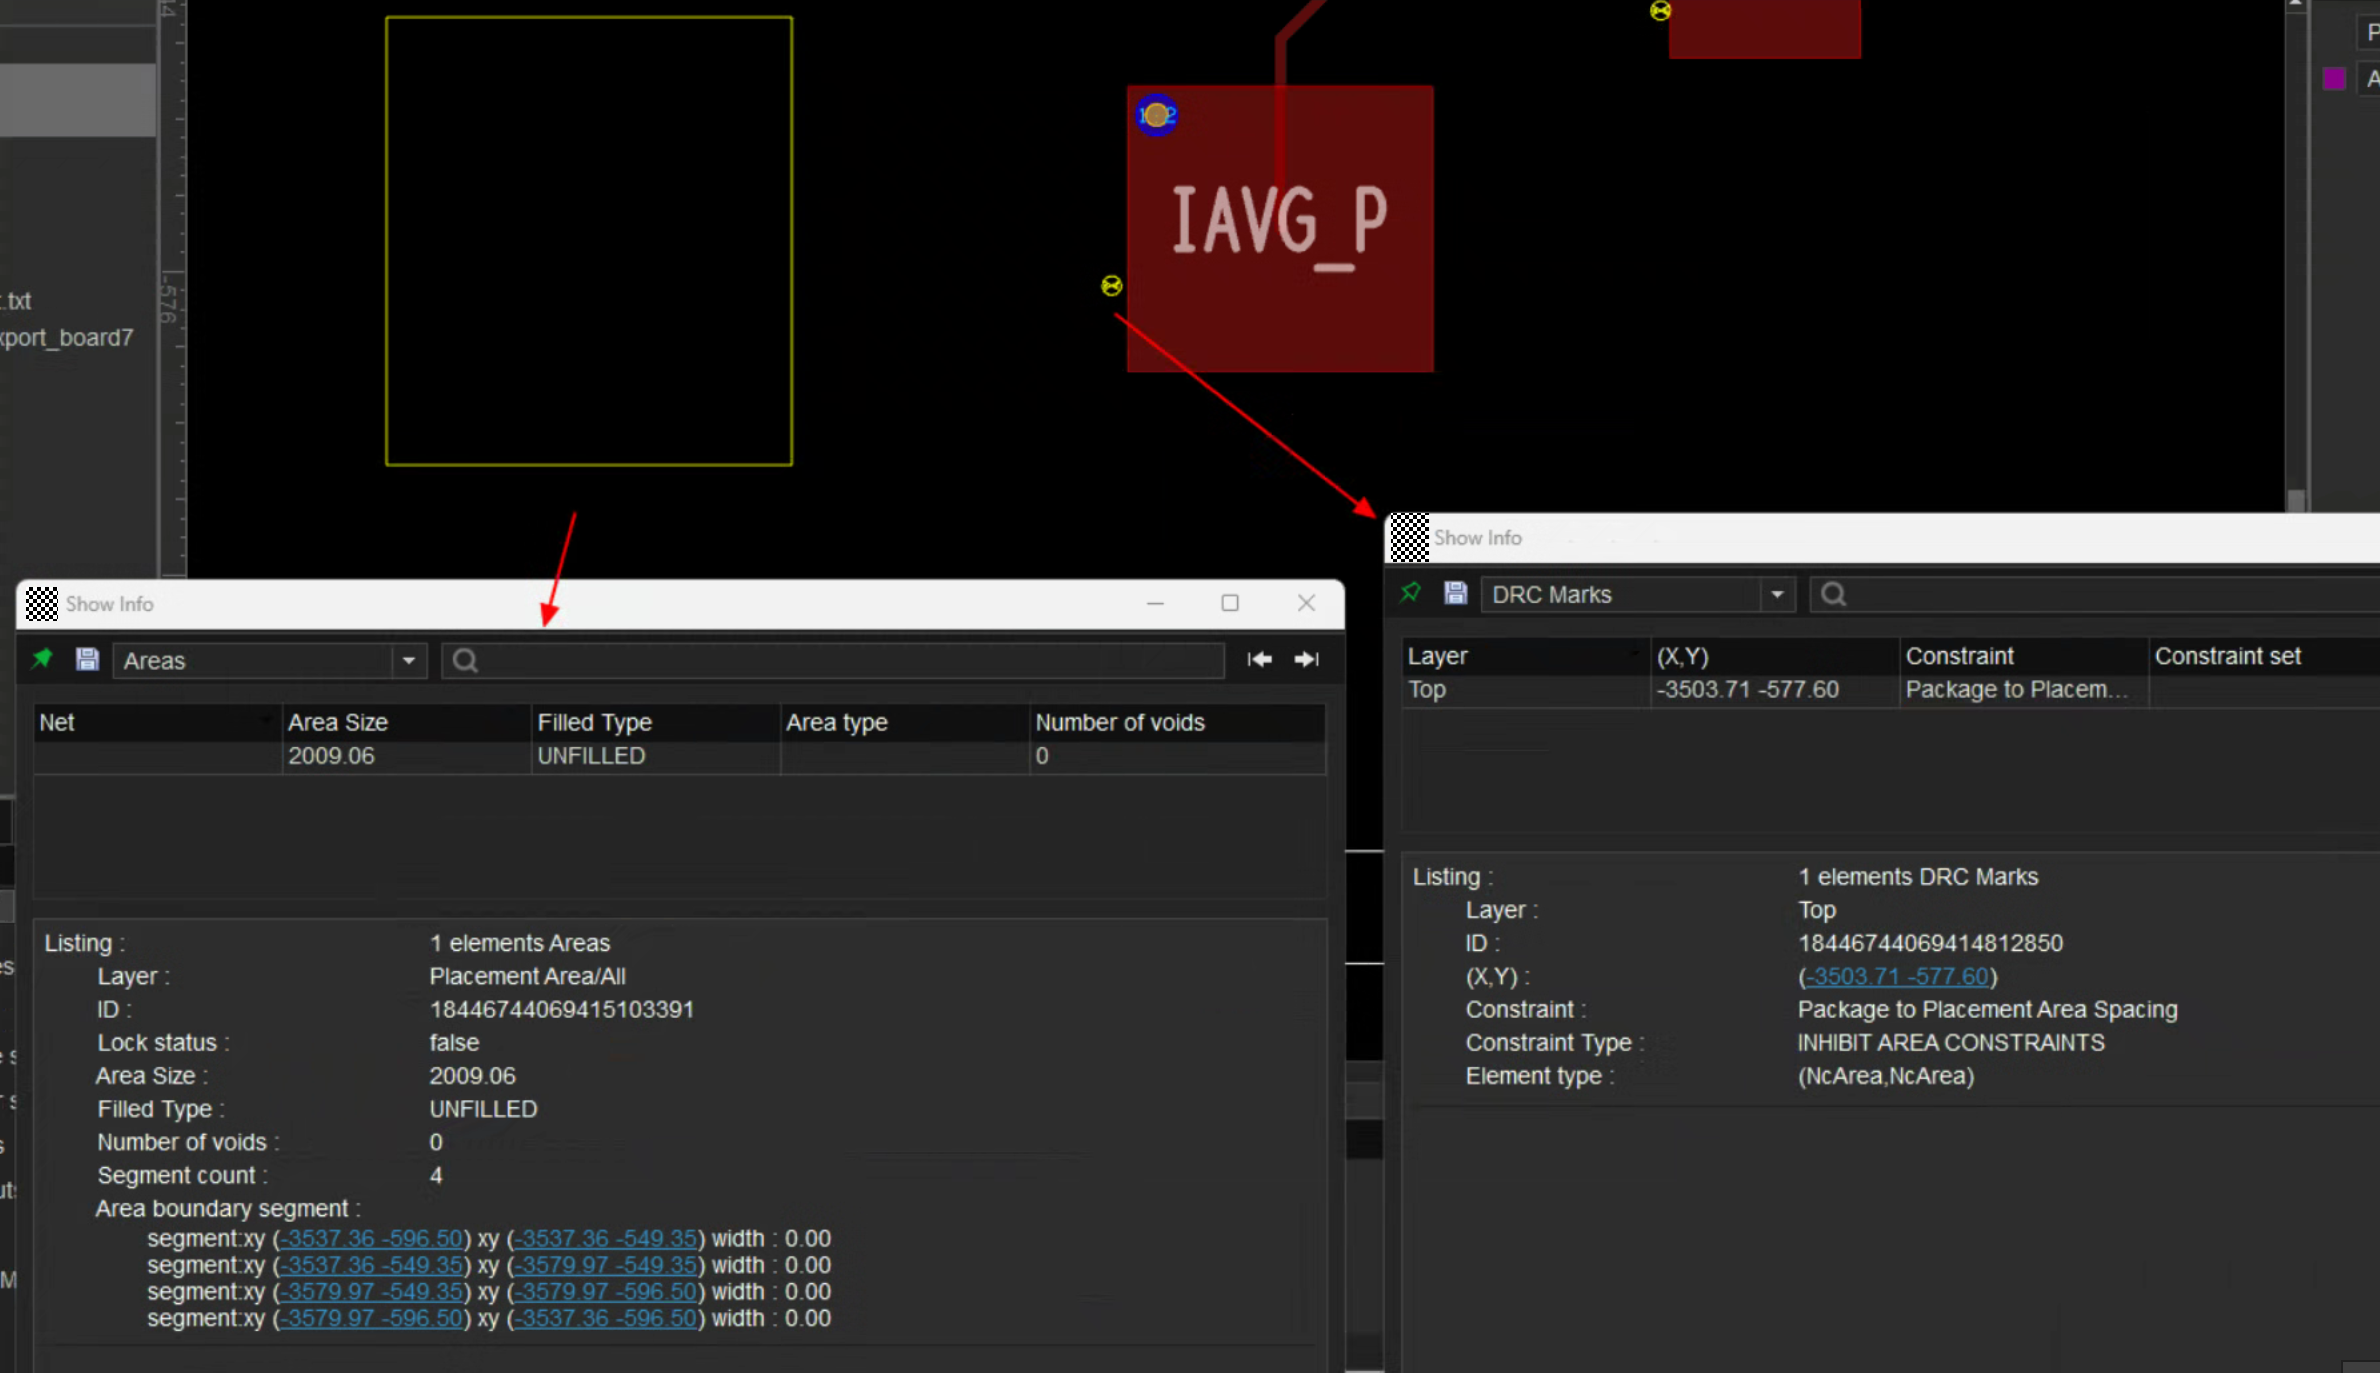Image resolution: width=2380 pixels, height=1373 pixels.
Task: Click the pin icon in DRC Marks window
Action: (1410, 594)
